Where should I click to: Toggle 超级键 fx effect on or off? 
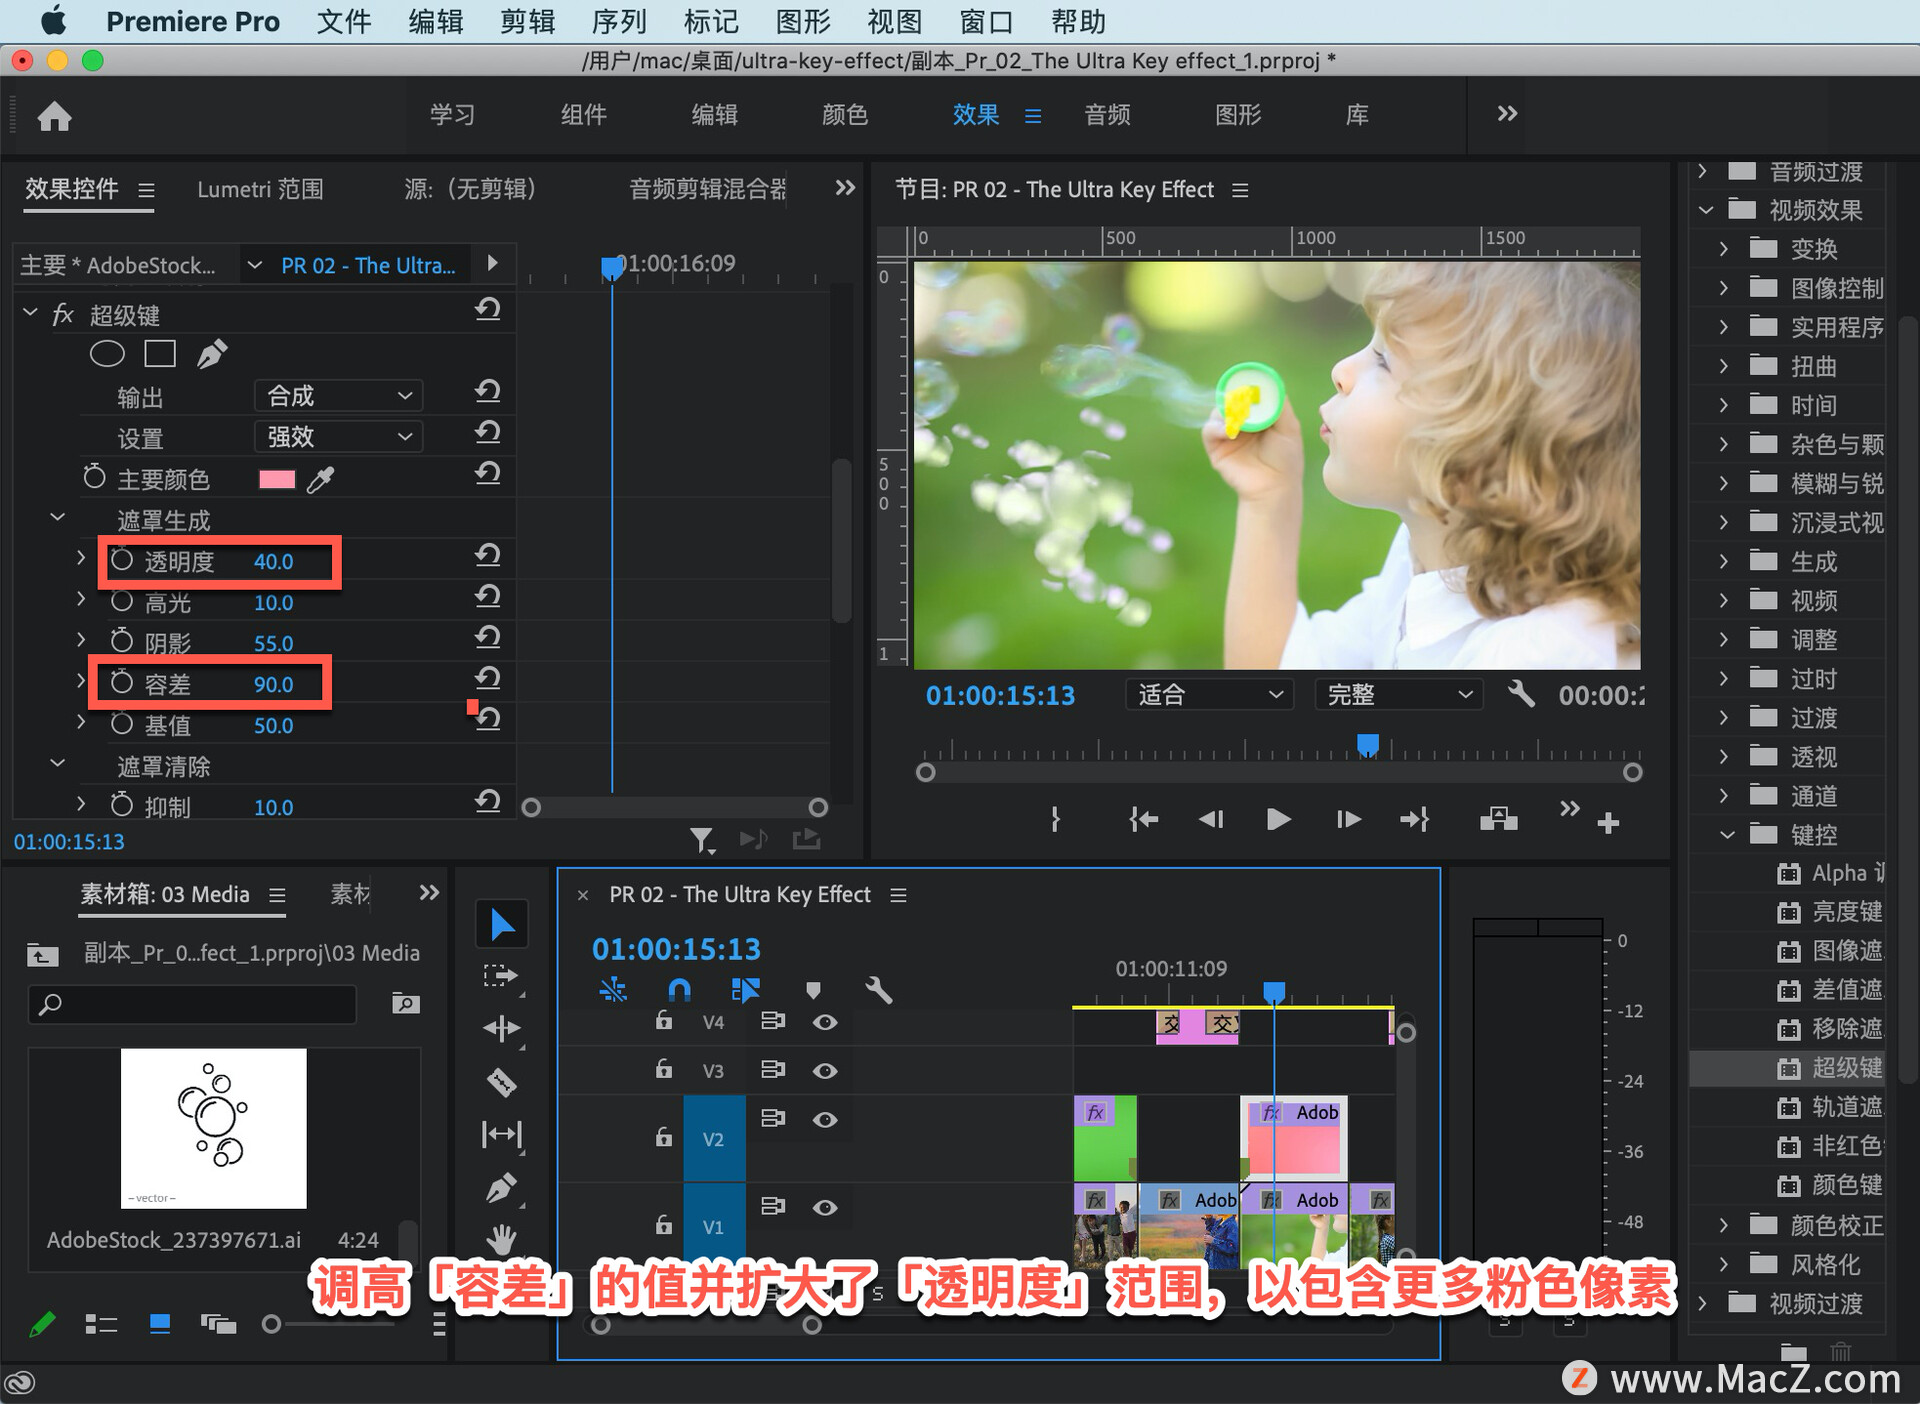(63, 315)
